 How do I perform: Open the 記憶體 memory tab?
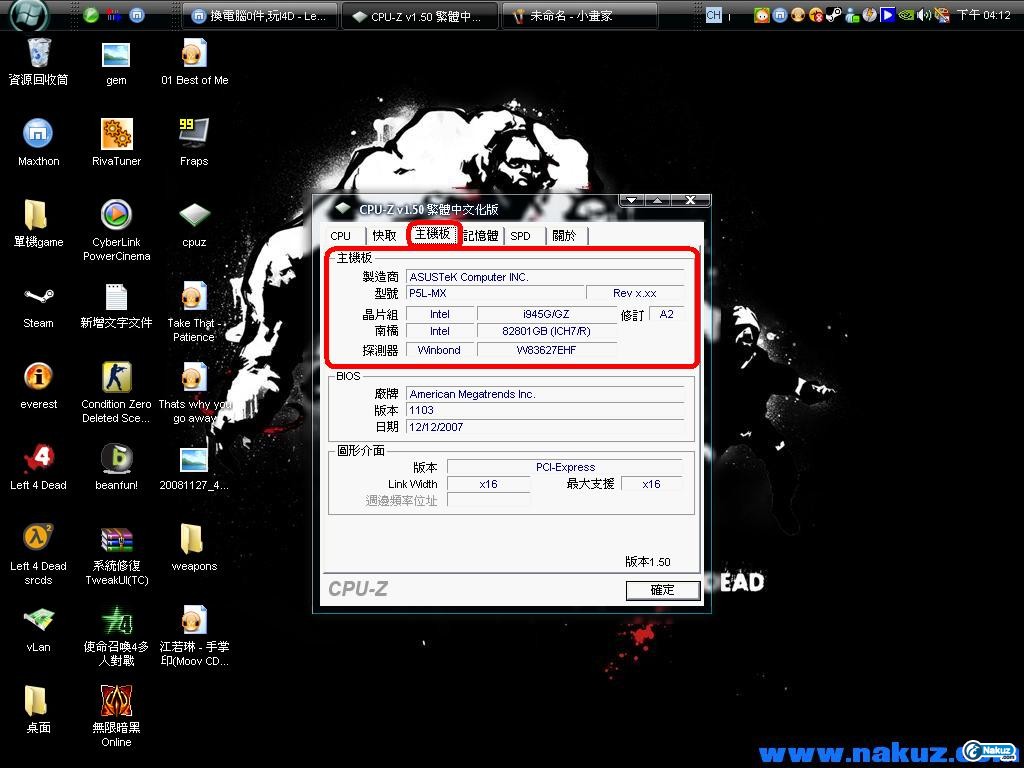tap(481, 236)
